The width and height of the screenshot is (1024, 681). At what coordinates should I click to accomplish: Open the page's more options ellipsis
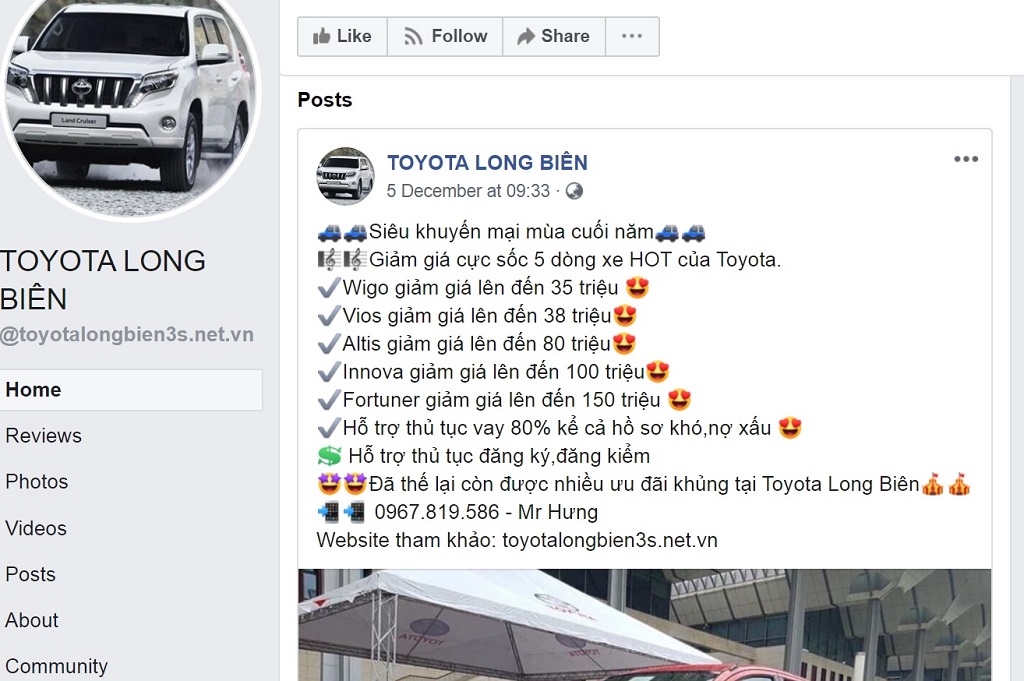(x=632, y=37)
